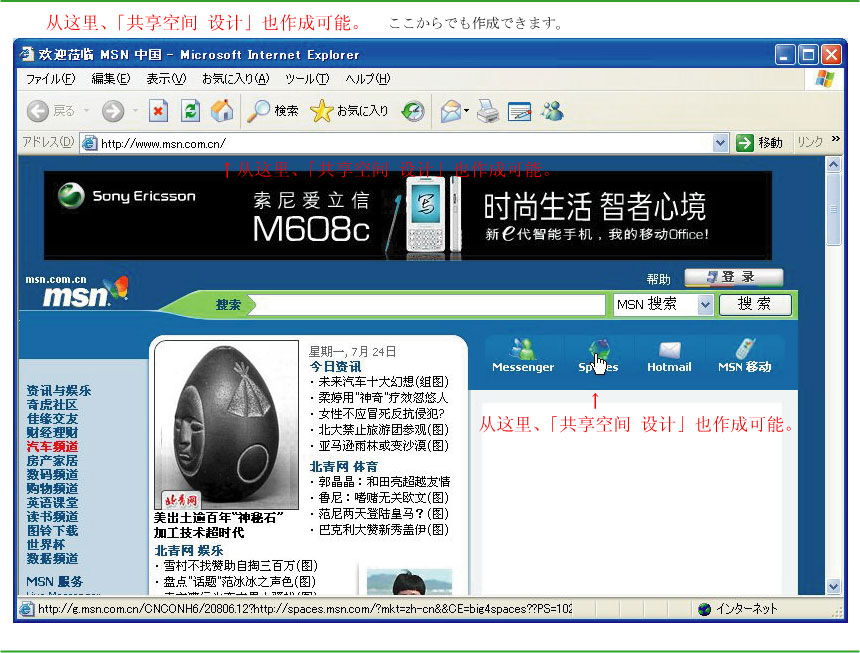Expand the Mail button dropdown arrow
The height and width of the screenshot is (653, 860).
tap(466, 111)
